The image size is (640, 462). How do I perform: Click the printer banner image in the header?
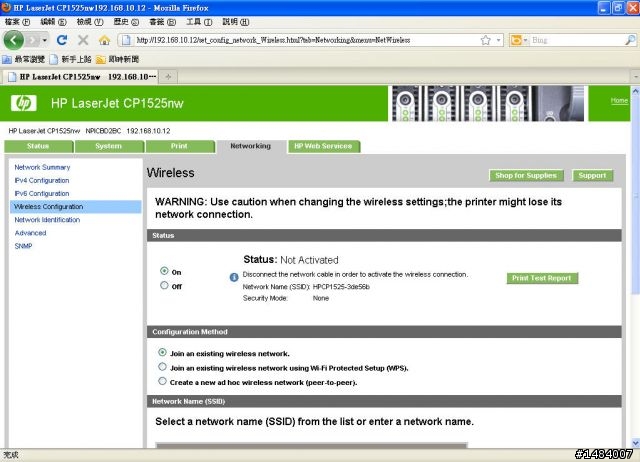click(x=488, y=103)
